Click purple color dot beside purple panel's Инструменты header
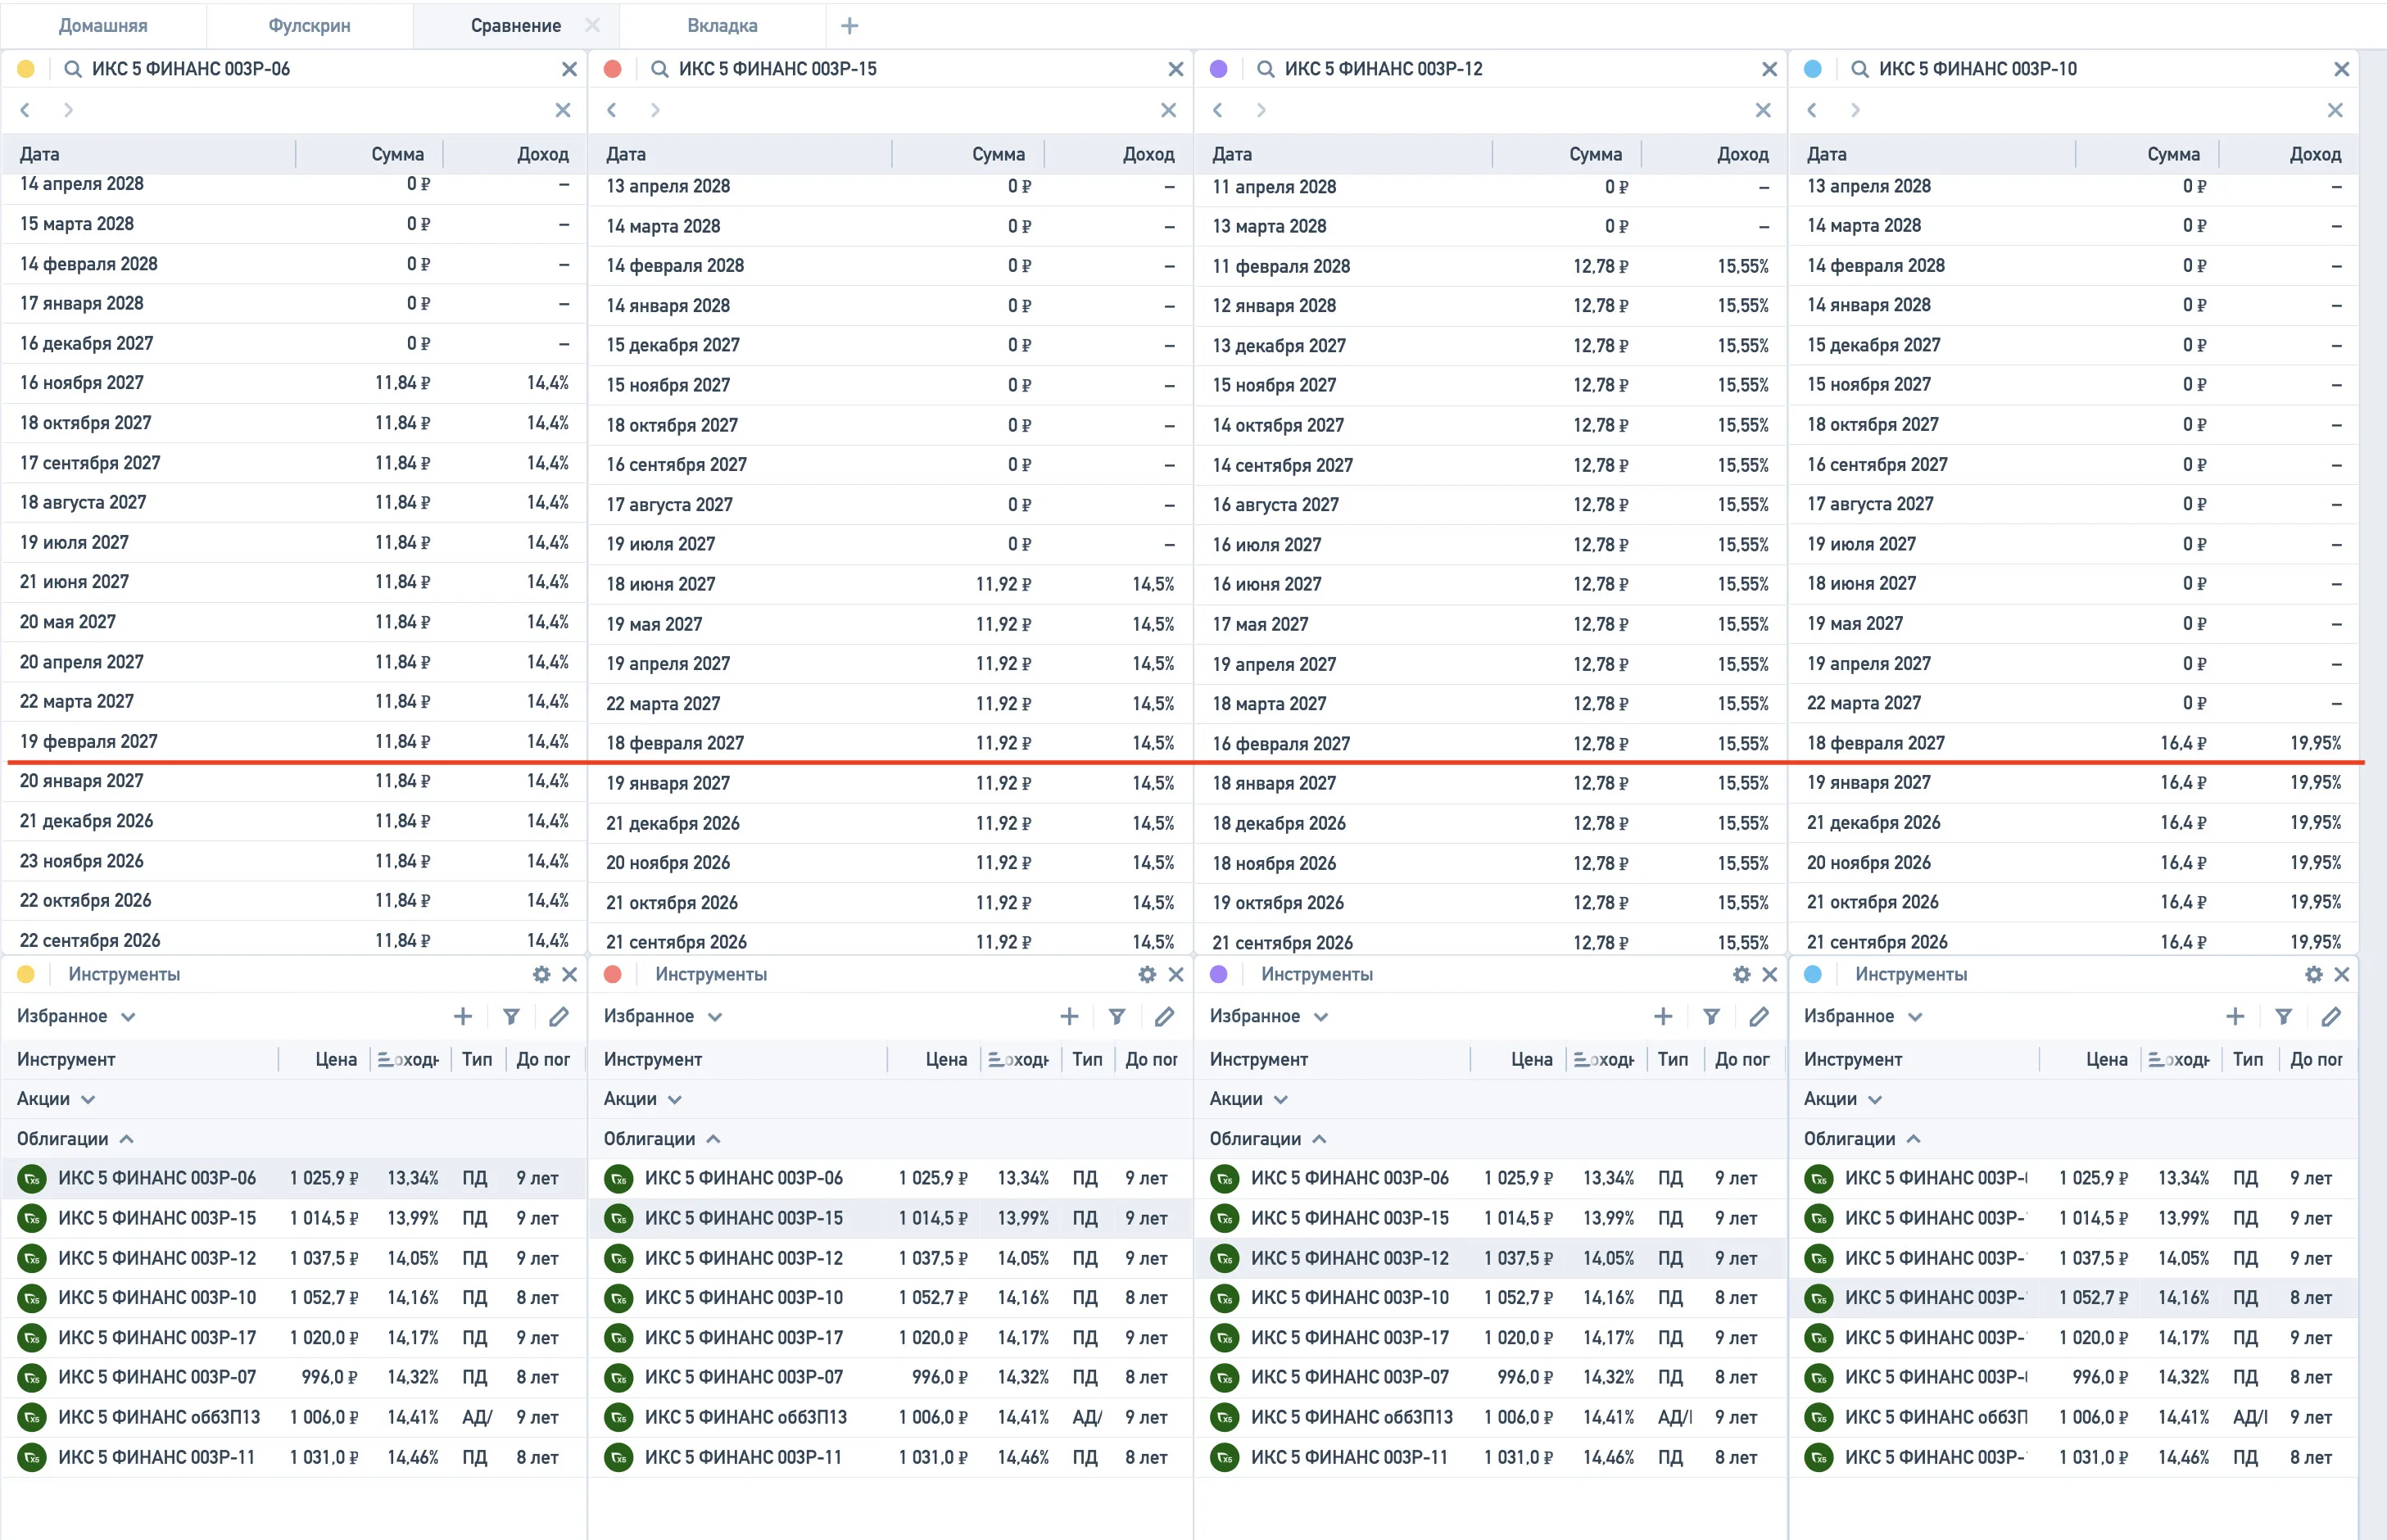The width and height of the screenshot is (2387, 1540). [x=1219, y=974]
